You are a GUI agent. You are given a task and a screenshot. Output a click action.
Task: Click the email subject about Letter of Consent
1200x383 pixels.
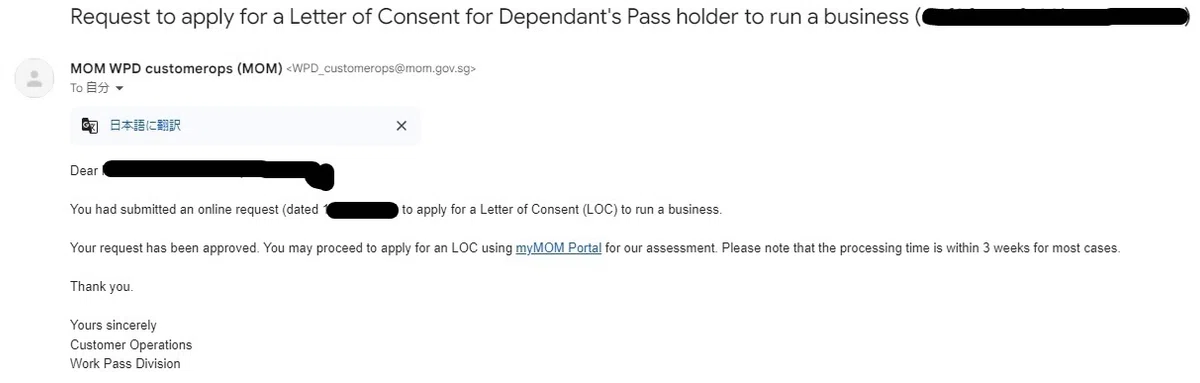click(x=491, y=17)
